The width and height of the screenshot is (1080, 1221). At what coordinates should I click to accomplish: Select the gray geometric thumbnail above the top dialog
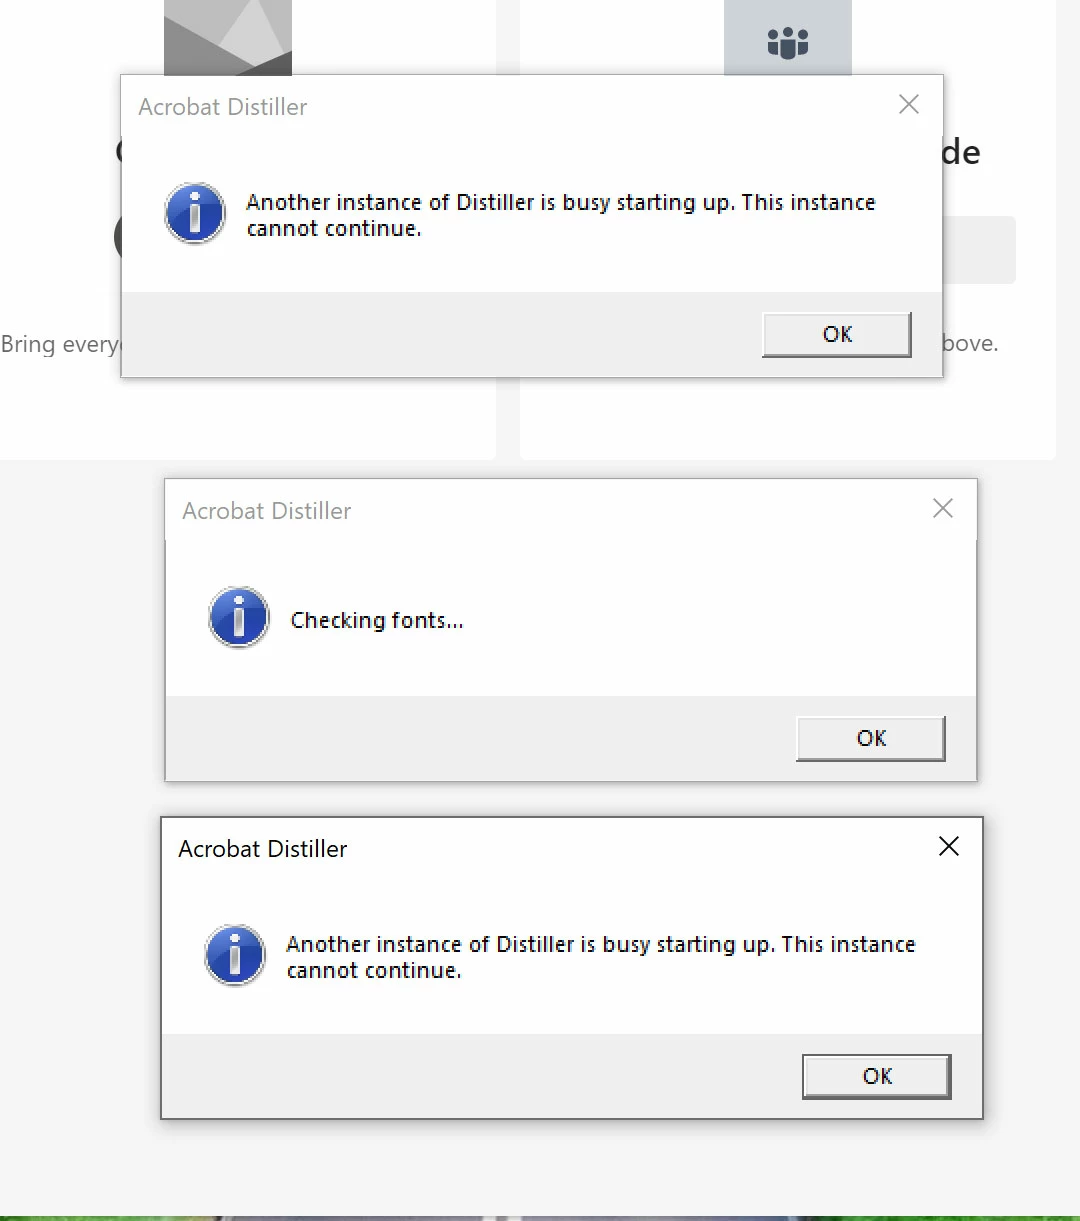click(x=228, y=37)
